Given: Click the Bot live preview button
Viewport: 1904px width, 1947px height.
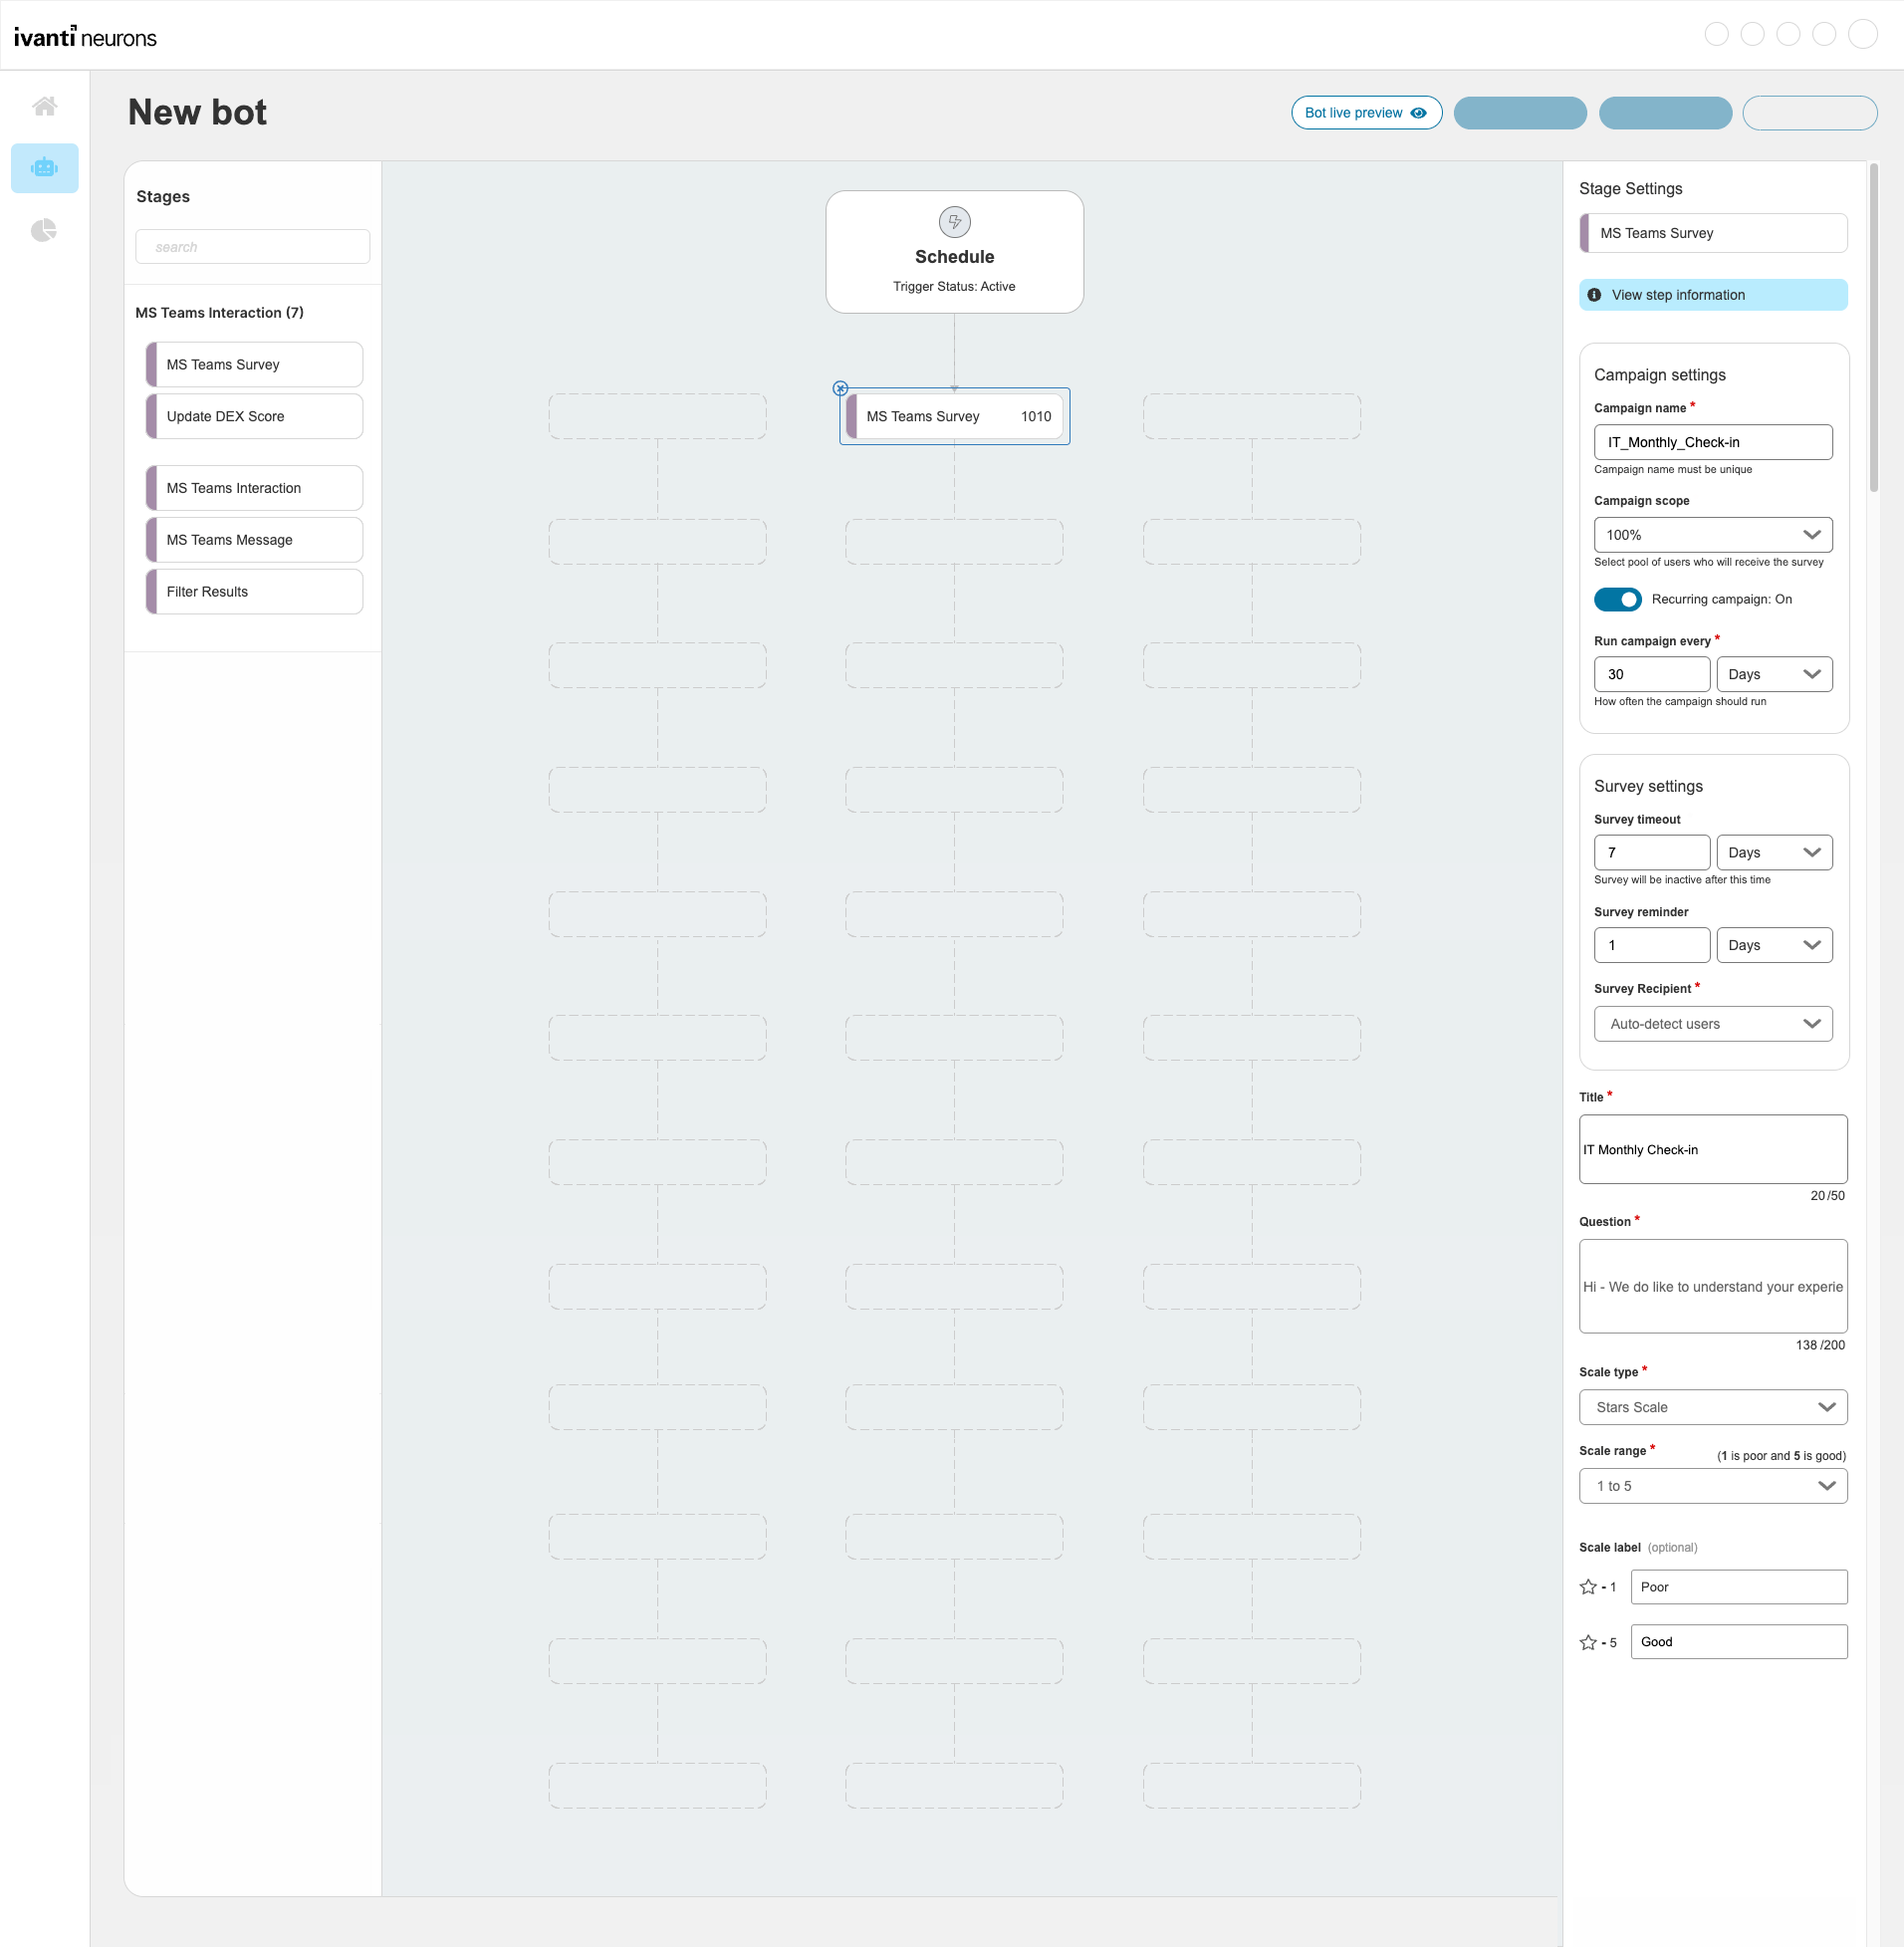Looking at the screenshot, I should tap(1366, 113).
